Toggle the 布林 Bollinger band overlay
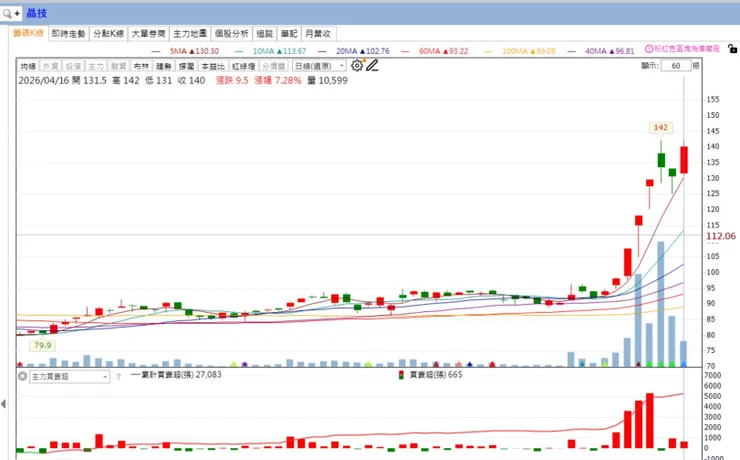740x460 pixels. (x=141, y=66)
